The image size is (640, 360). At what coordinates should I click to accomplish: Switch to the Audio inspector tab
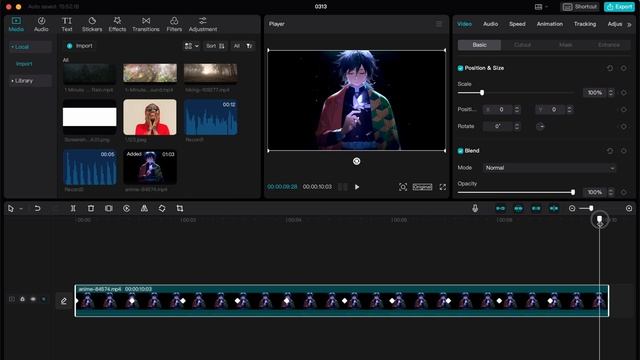coord(490,24)
